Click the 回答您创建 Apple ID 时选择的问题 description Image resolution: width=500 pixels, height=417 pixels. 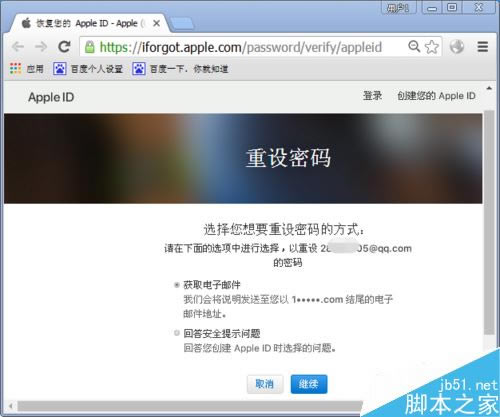click(x=259, y=348)
